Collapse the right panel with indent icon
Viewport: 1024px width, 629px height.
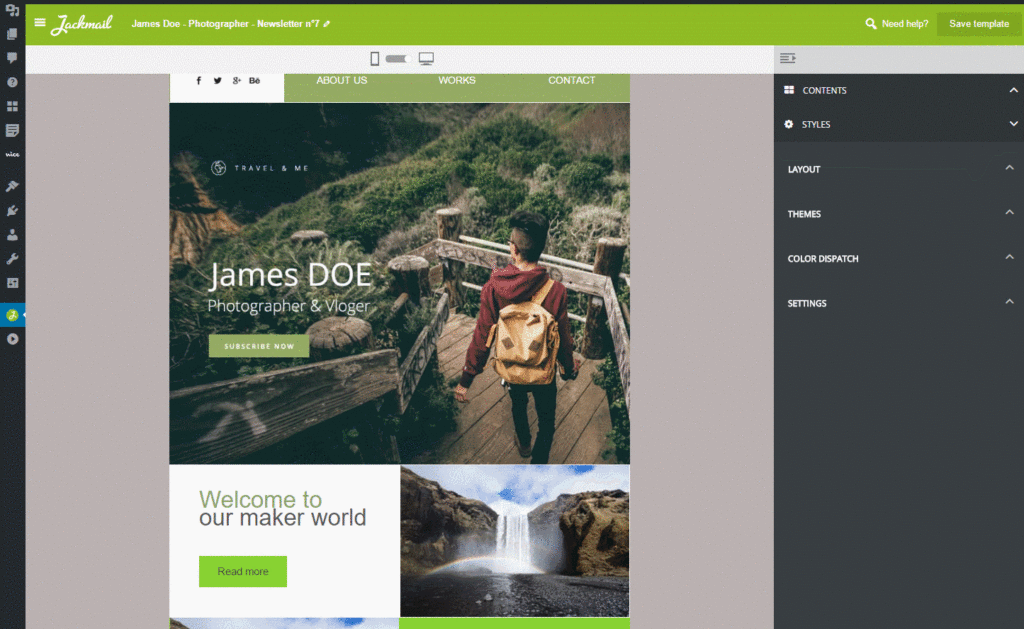(x=788, y=58)
